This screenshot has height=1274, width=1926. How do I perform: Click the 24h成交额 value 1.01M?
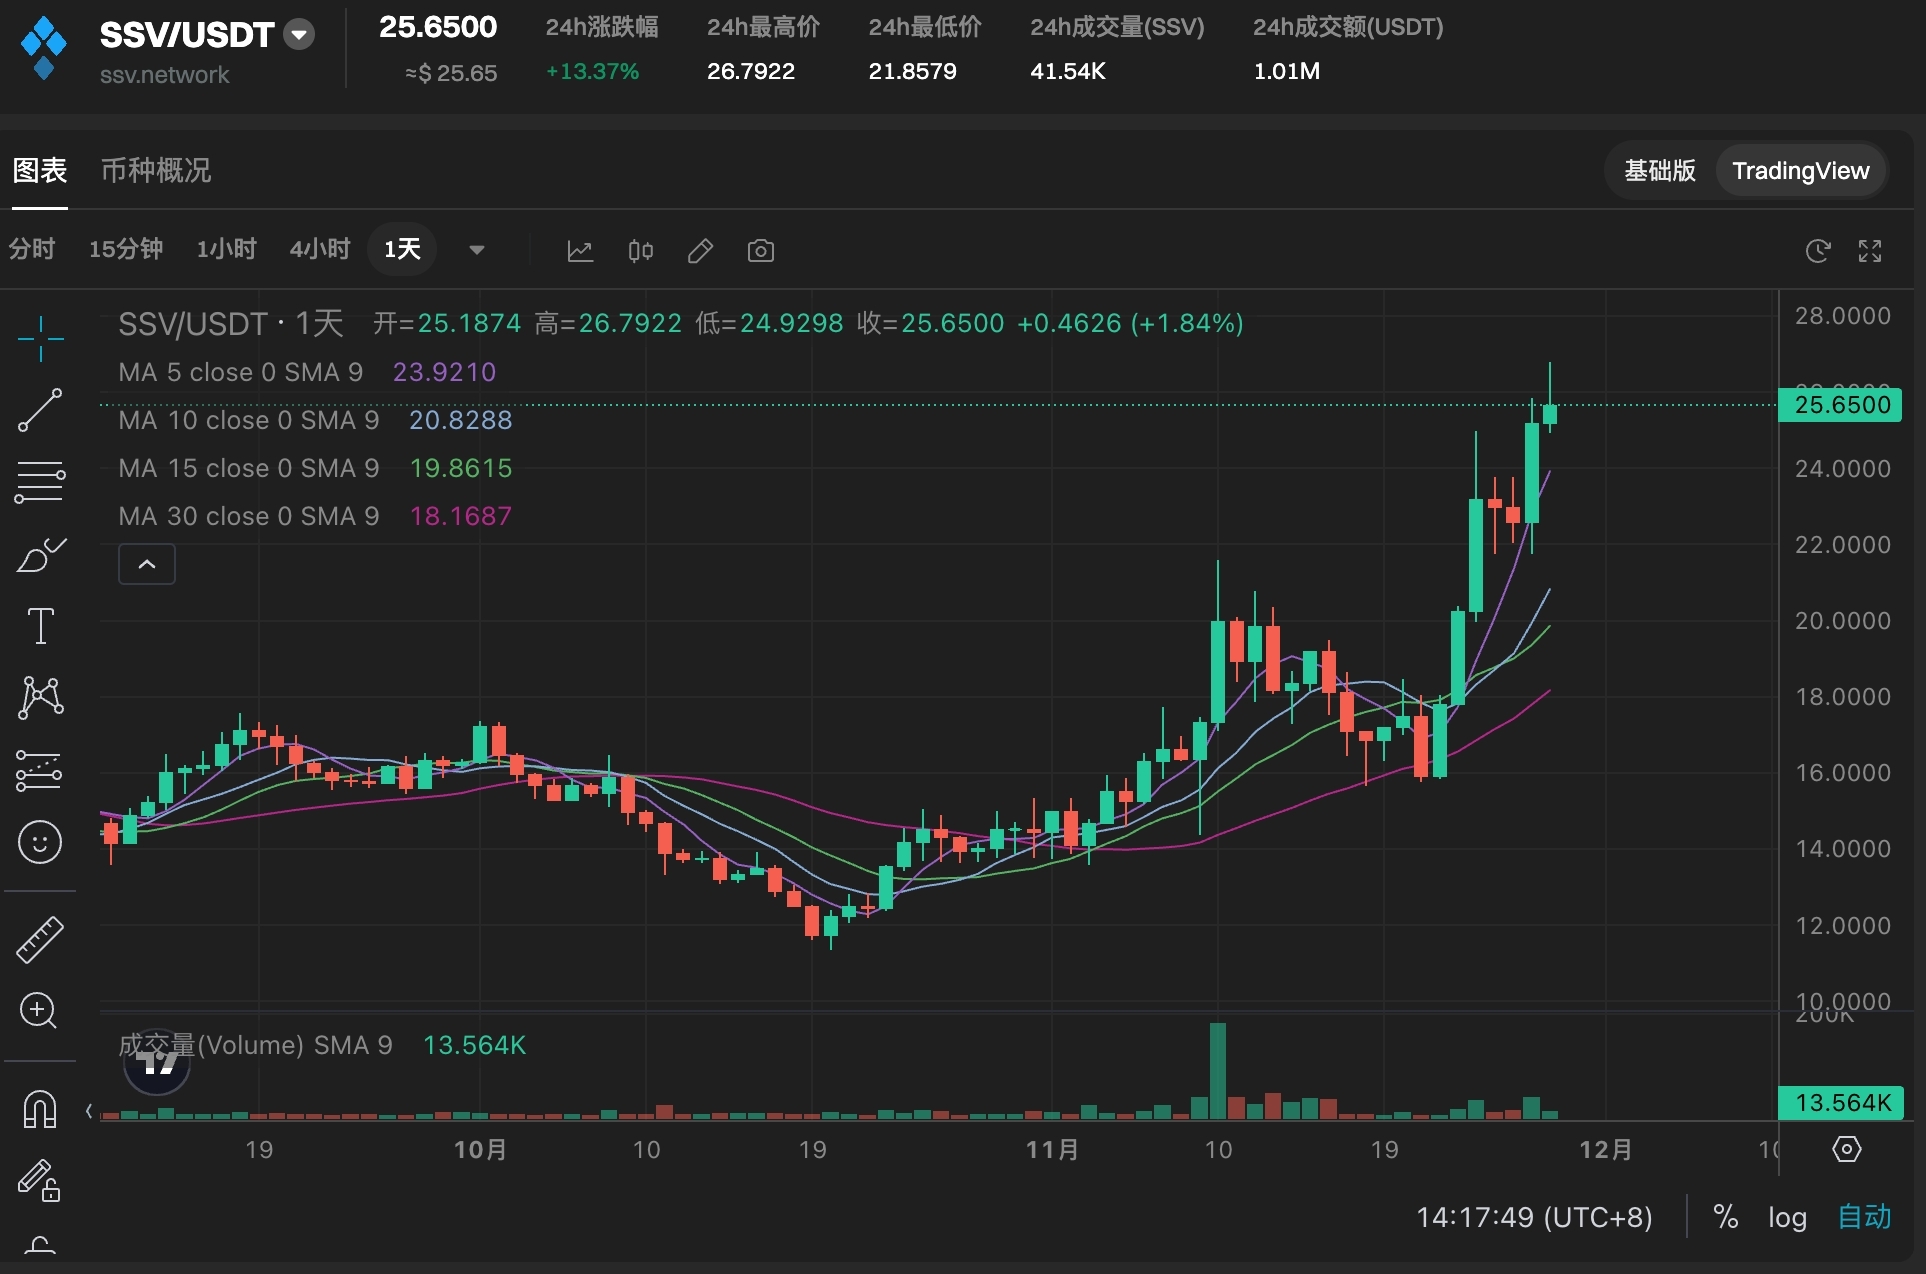click(1287, 72)
